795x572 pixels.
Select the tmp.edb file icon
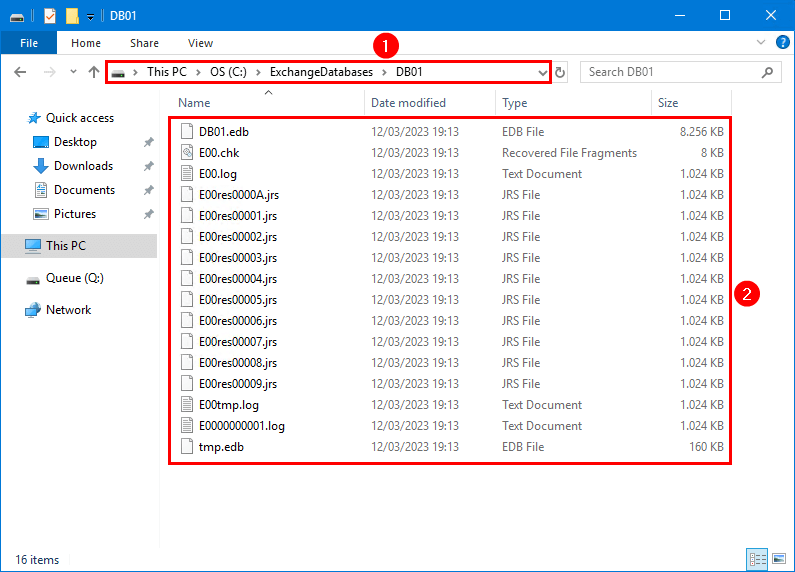point(187,447)
